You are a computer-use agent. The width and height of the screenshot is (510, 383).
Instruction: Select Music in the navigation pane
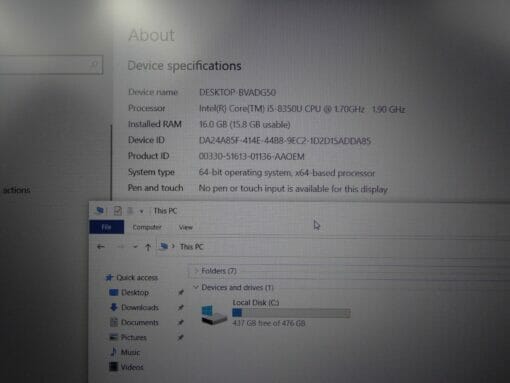click(130, 352)
